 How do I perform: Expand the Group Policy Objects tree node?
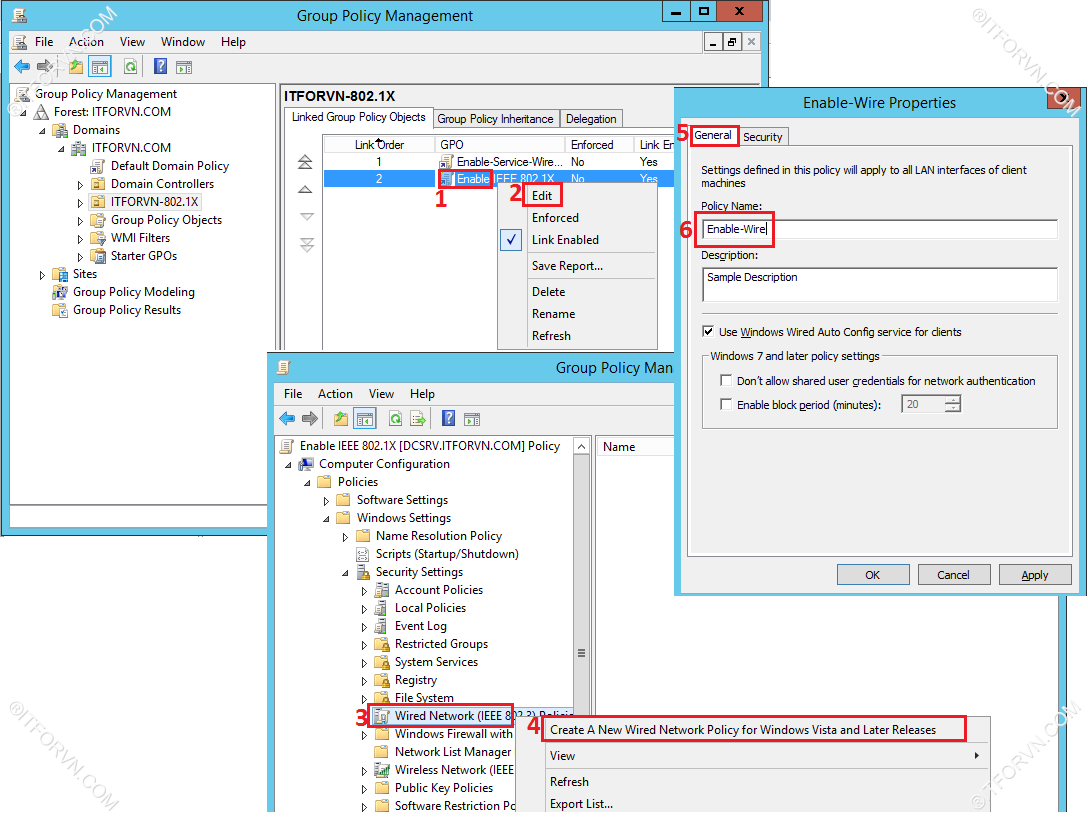coord(81,220)
